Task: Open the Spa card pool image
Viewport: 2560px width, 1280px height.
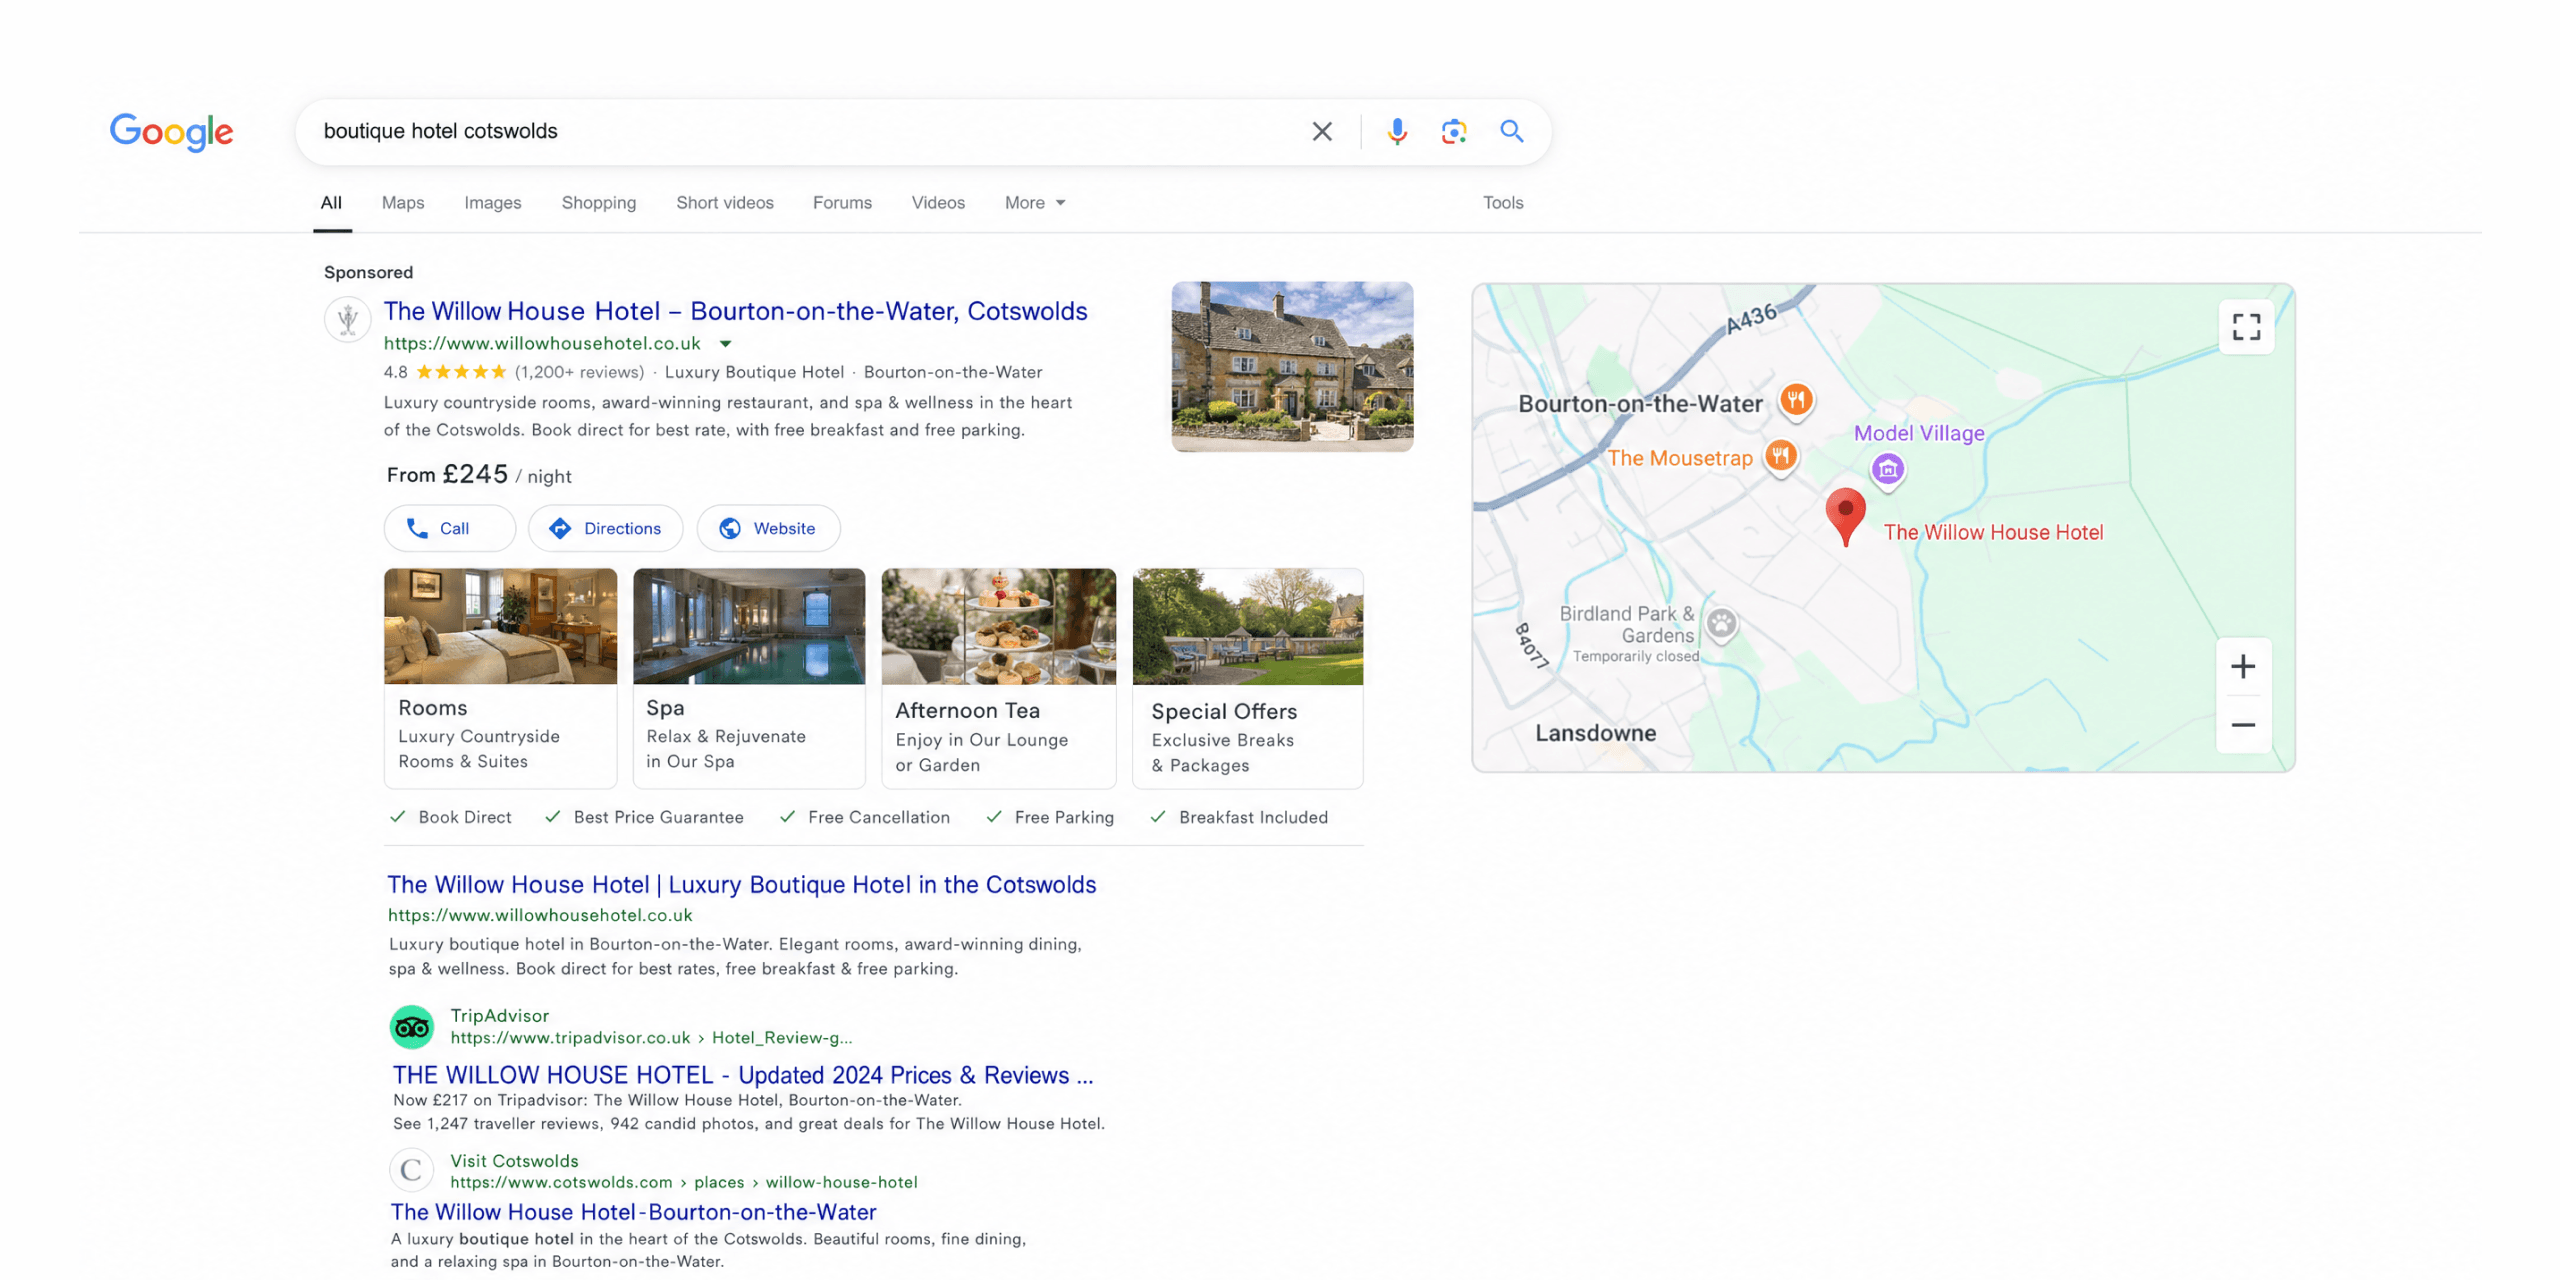Action: pos(748,627)
